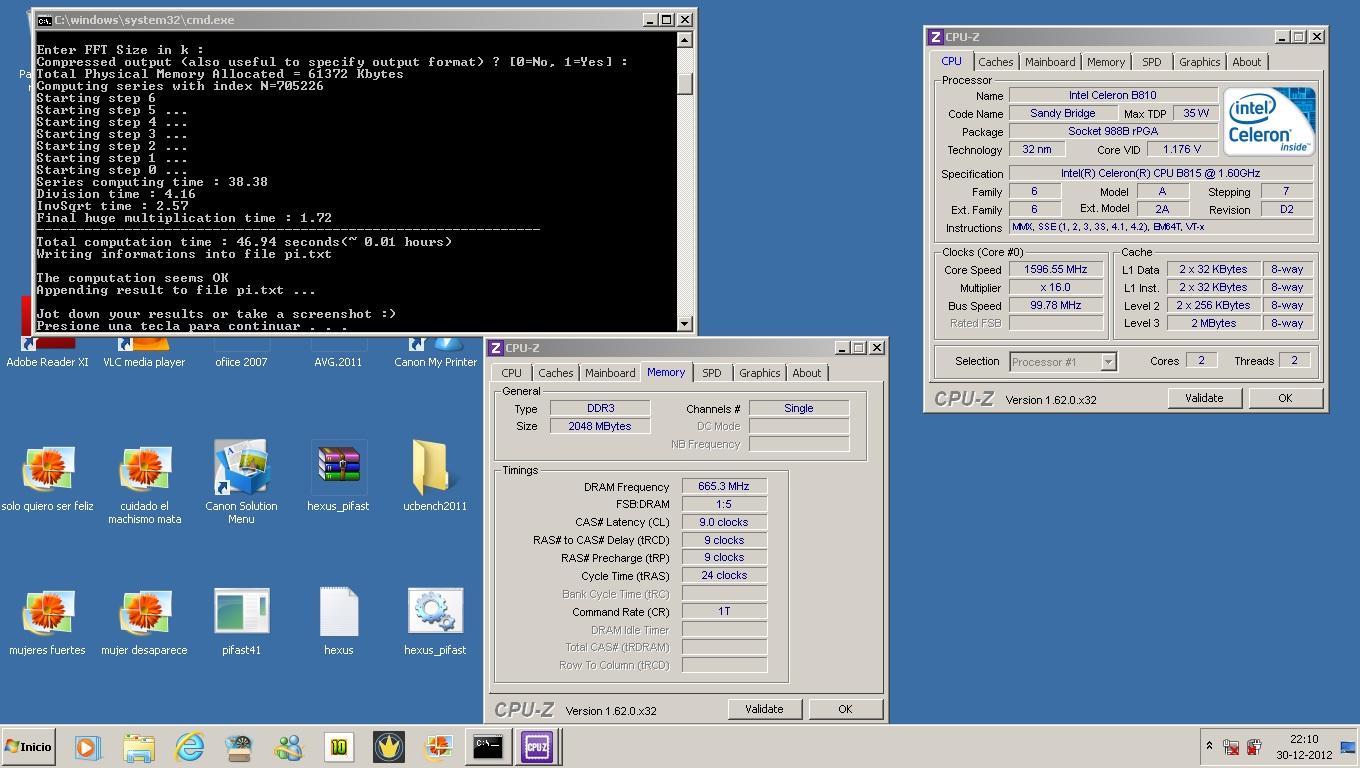Open the 'solo quiero ser feliz' desktop file
1360x768 pixels.
[47, 478]
